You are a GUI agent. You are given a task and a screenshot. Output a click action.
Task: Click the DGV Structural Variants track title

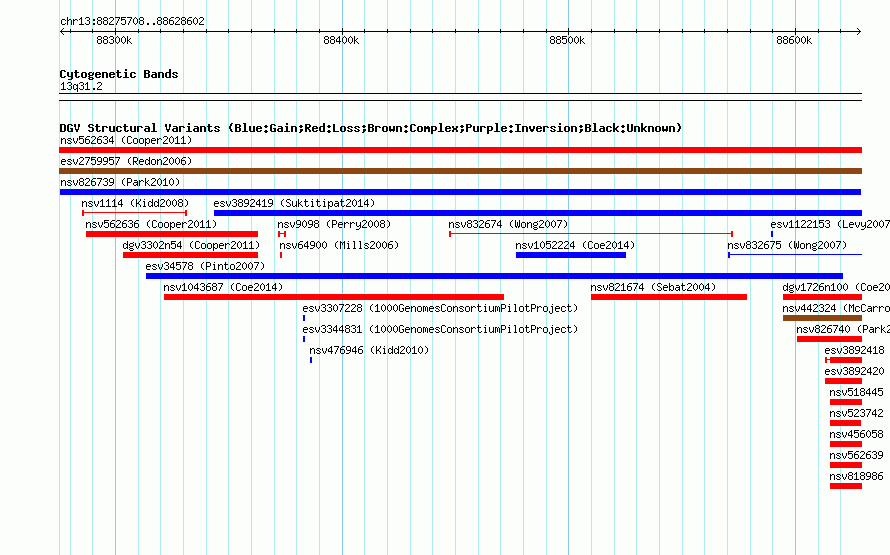370,128
